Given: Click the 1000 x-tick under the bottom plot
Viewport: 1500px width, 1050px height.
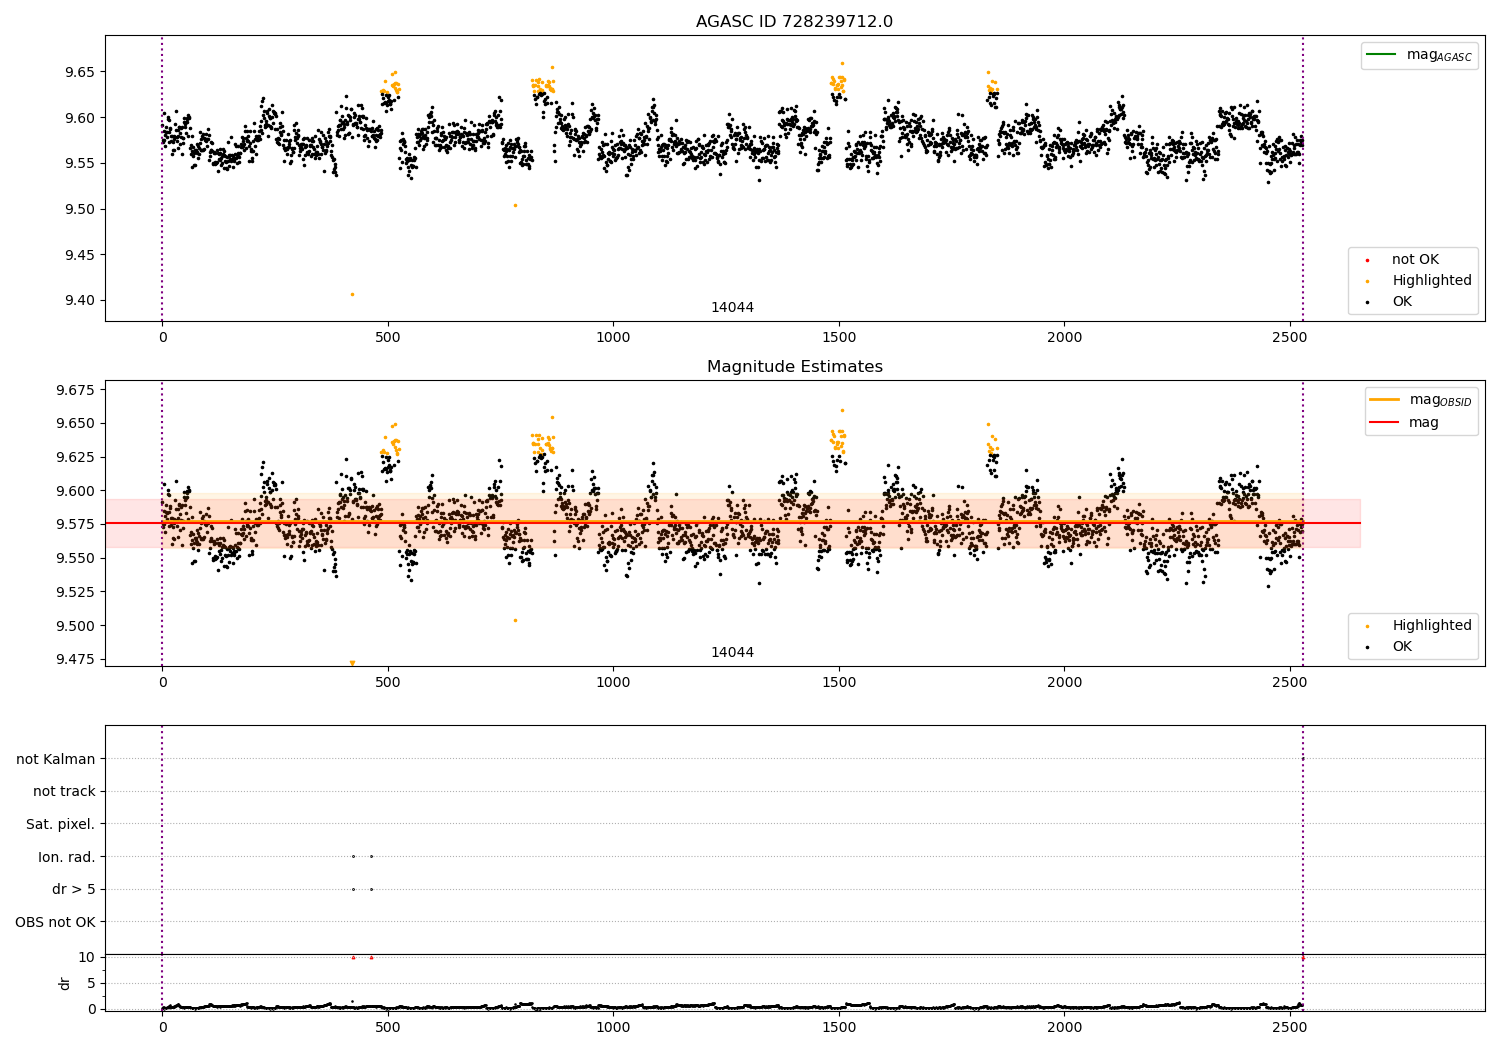Looking at the screenshot, I should coord(613,1027).
